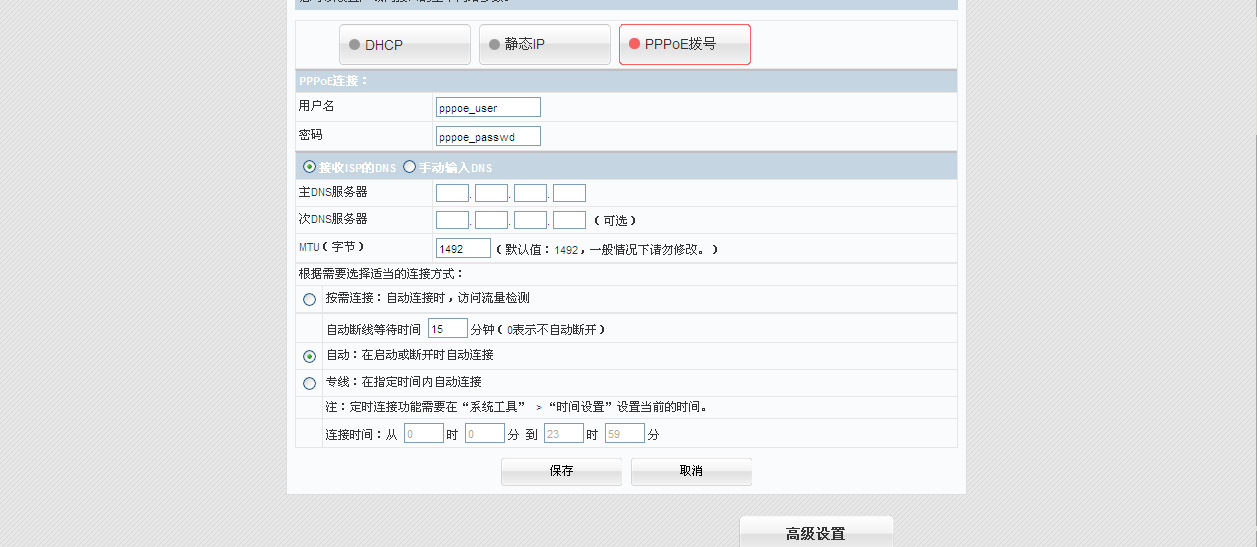Click first octet of 主DNS服务器
Screen dimensions: 1257x547
(x=453, y=193)
